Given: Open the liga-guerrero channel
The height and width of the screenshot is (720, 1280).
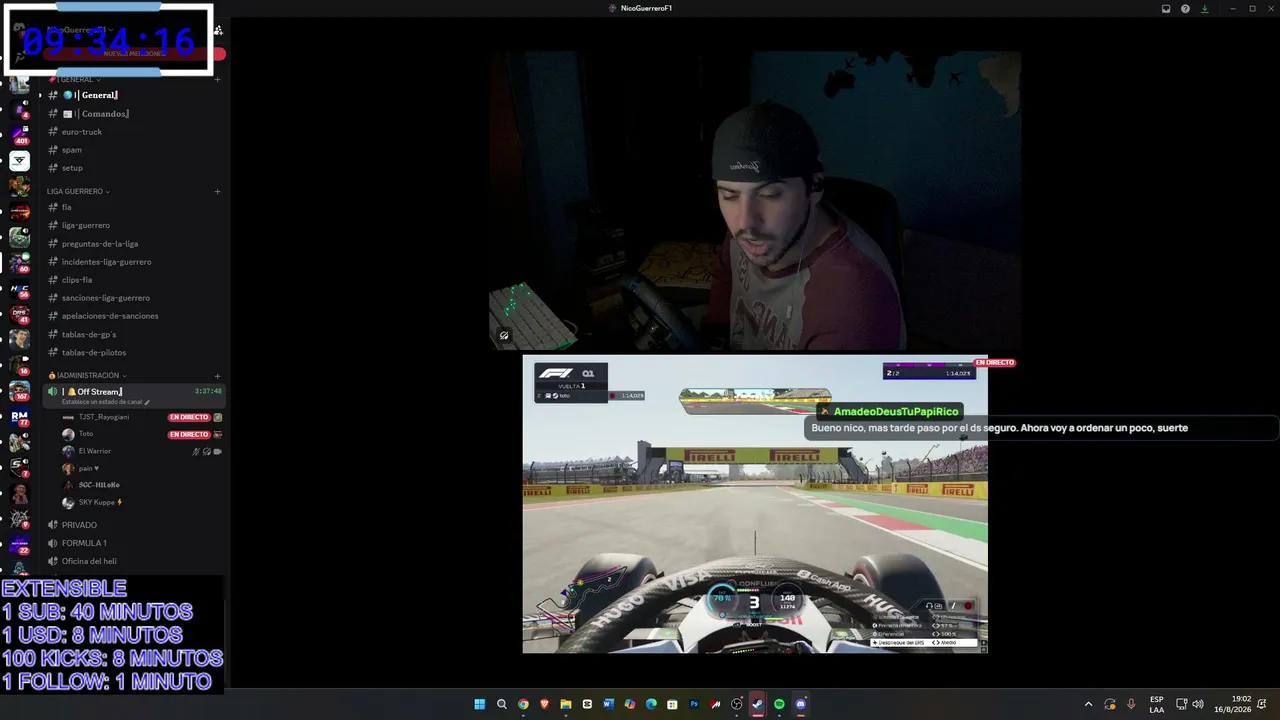Looking at the screenshot, I should point(133,225).
